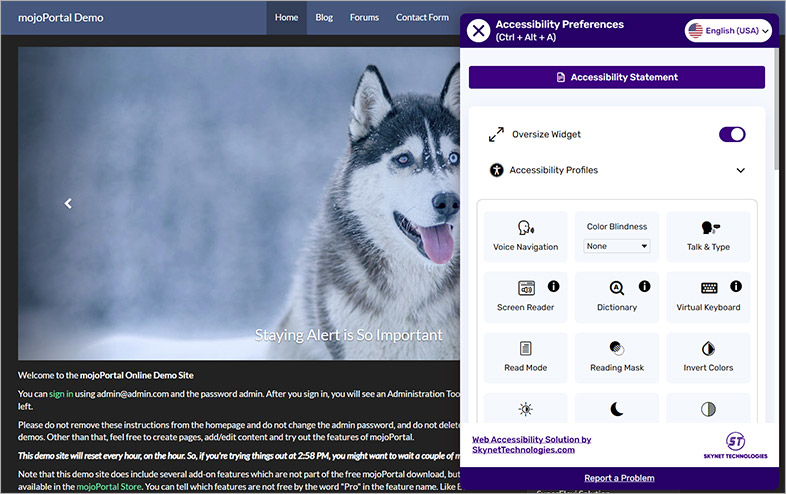Toggle Invert Colors
The width and height of the screenshot is (786, 494).
tap(708, 358)
